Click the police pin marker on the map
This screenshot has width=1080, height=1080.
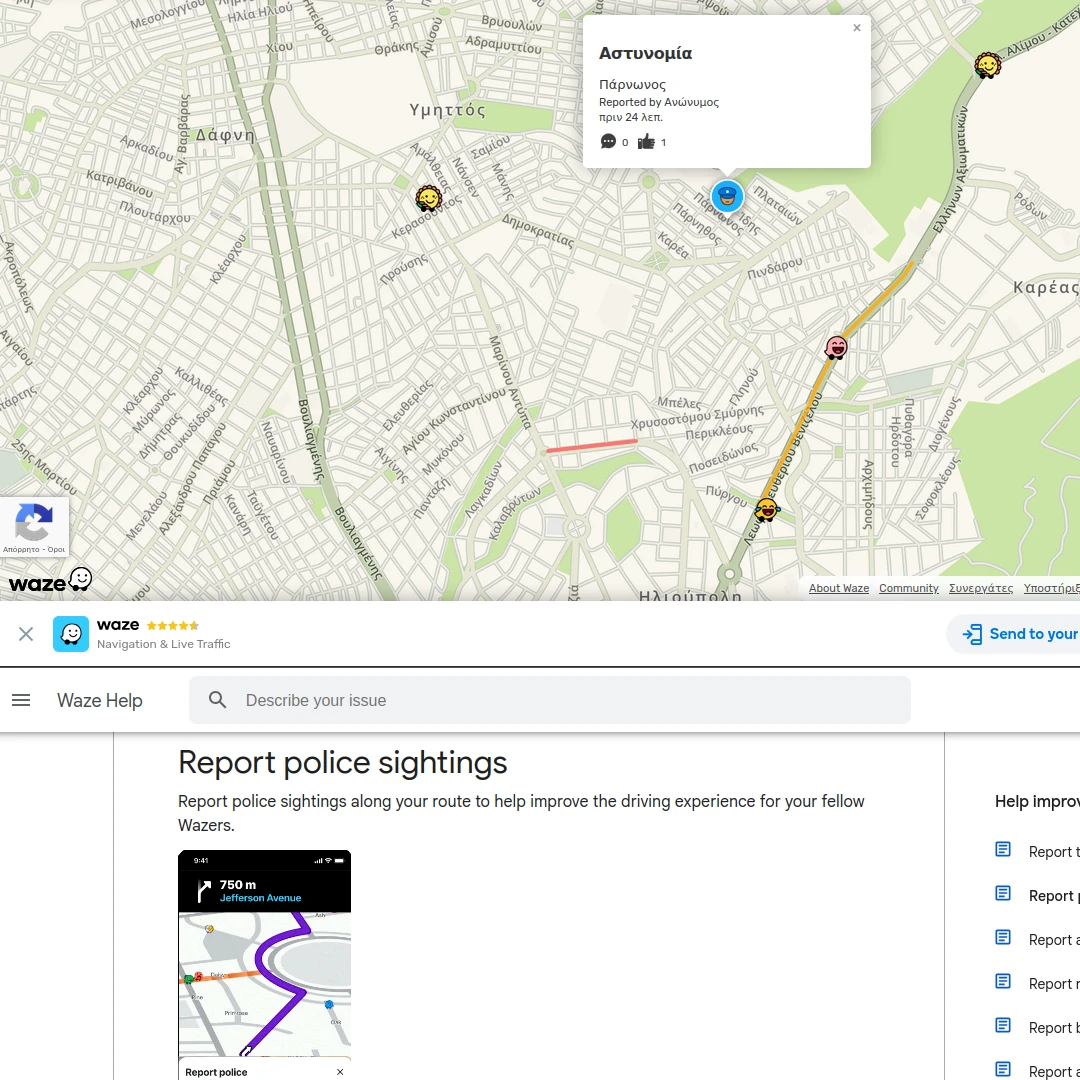[727, 197]
